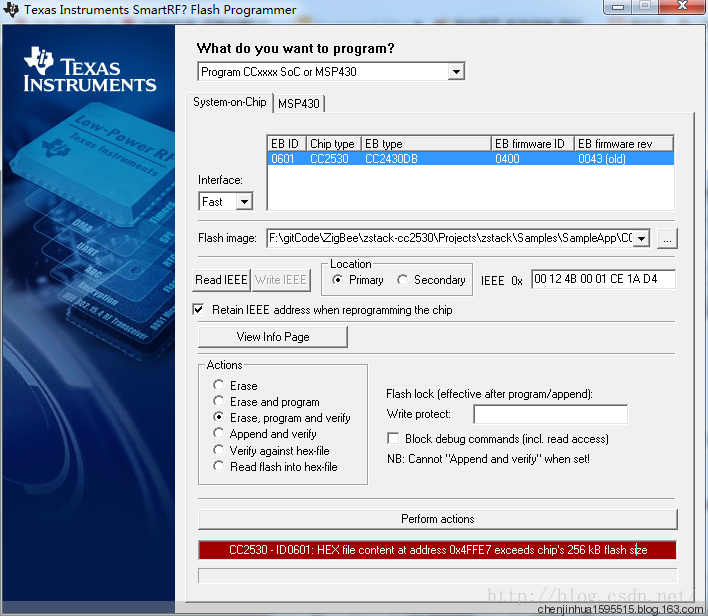Open the Interface speed dropdown showing Fast
The height and width of the screenshot is (616, 708).
point(244,201)
